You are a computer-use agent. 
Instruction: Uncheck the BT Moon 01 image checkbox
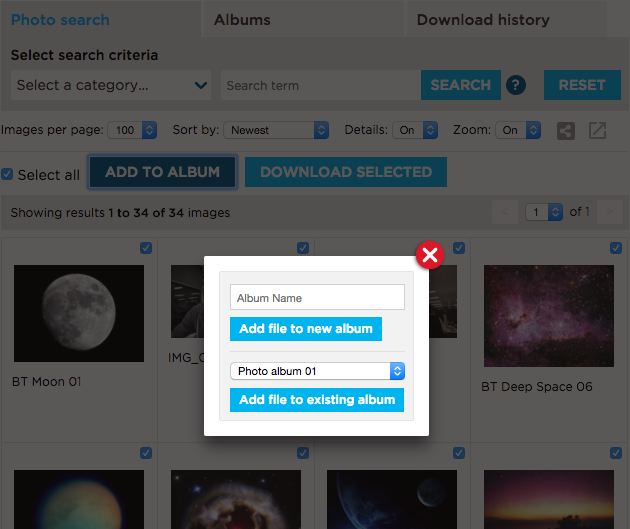pos(146,248)
